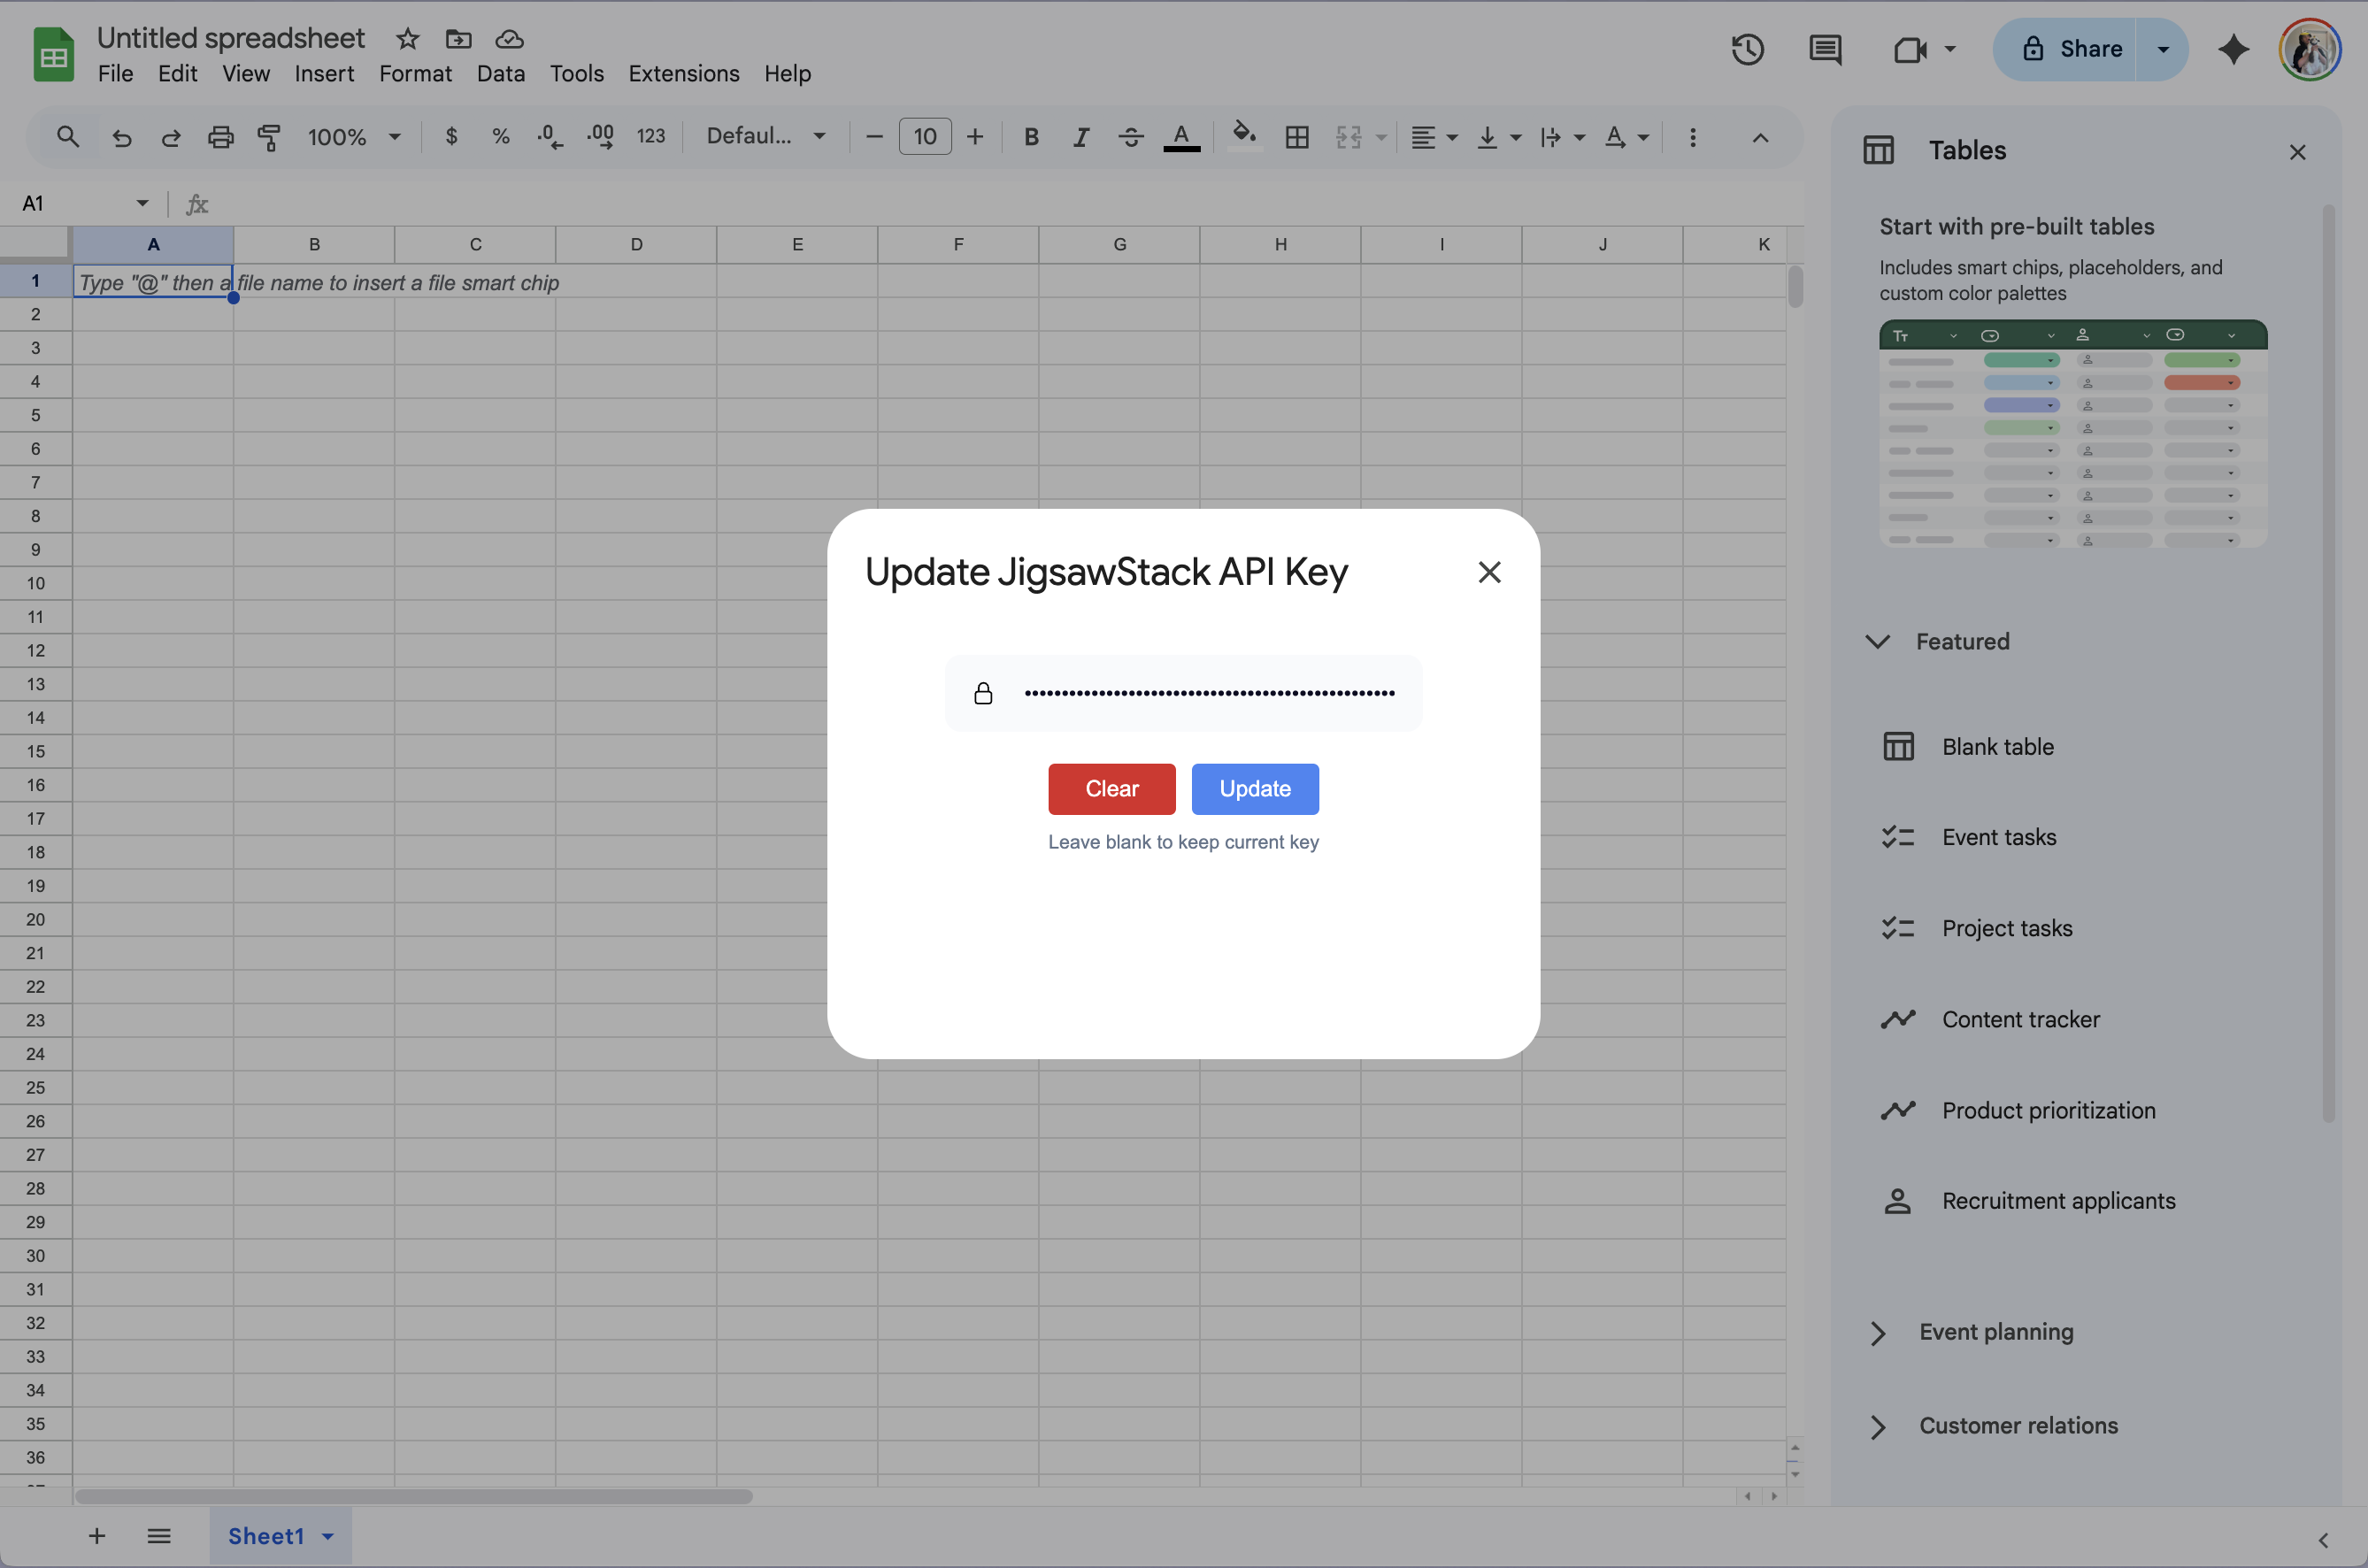Viewport: 2368px width, 1568px height.
Task: Click the blue Update button
Action: (x=1255, y=789)
